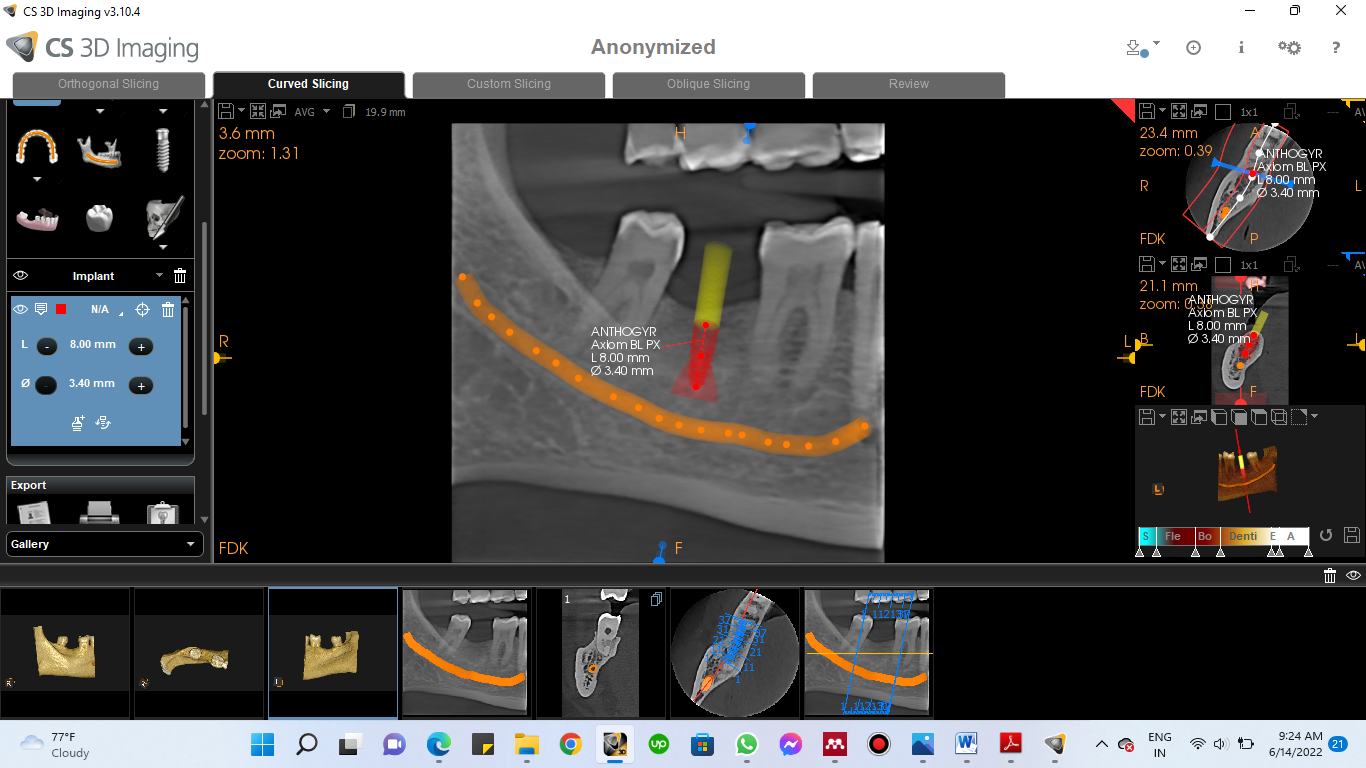Toggle the 3D clipping dashed box
This screenshot has height=768, width=1366.
[x=1298, y=417]
